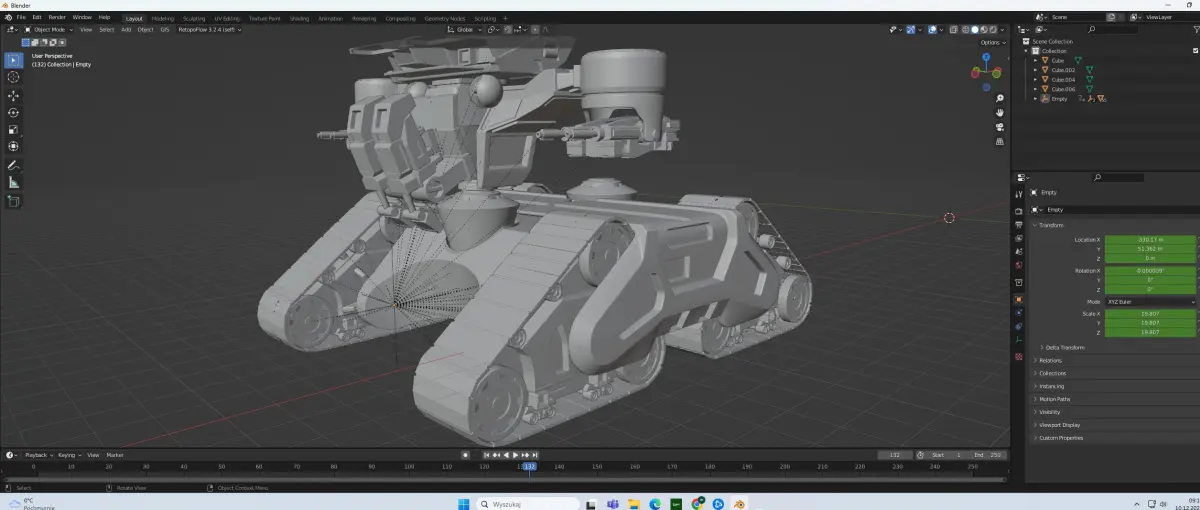Open the Object Mode dropdown
This screenshot has width=1200, height=510.
pos(48,29)
